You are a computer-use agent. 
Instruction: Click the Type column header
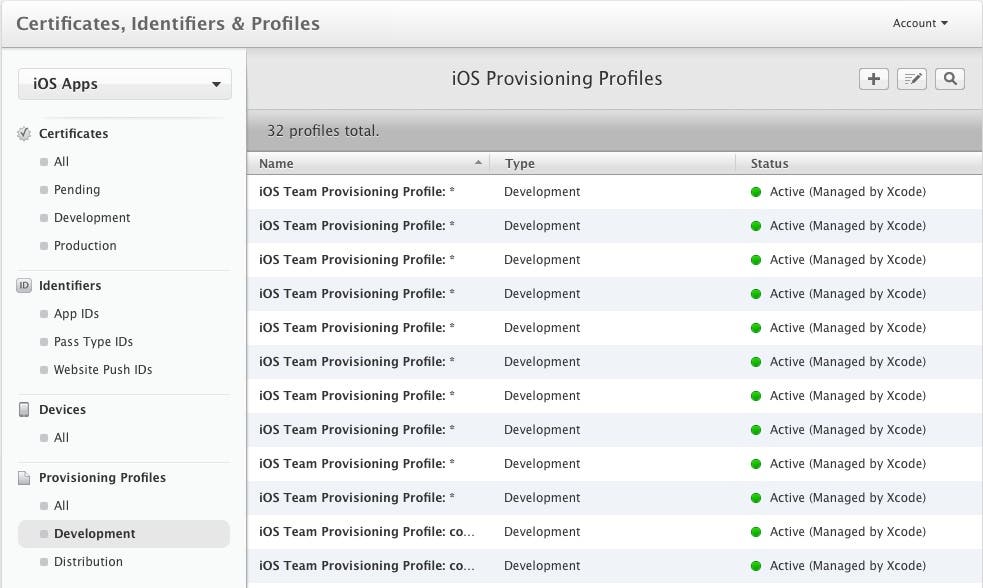click(x=520, y=163)
